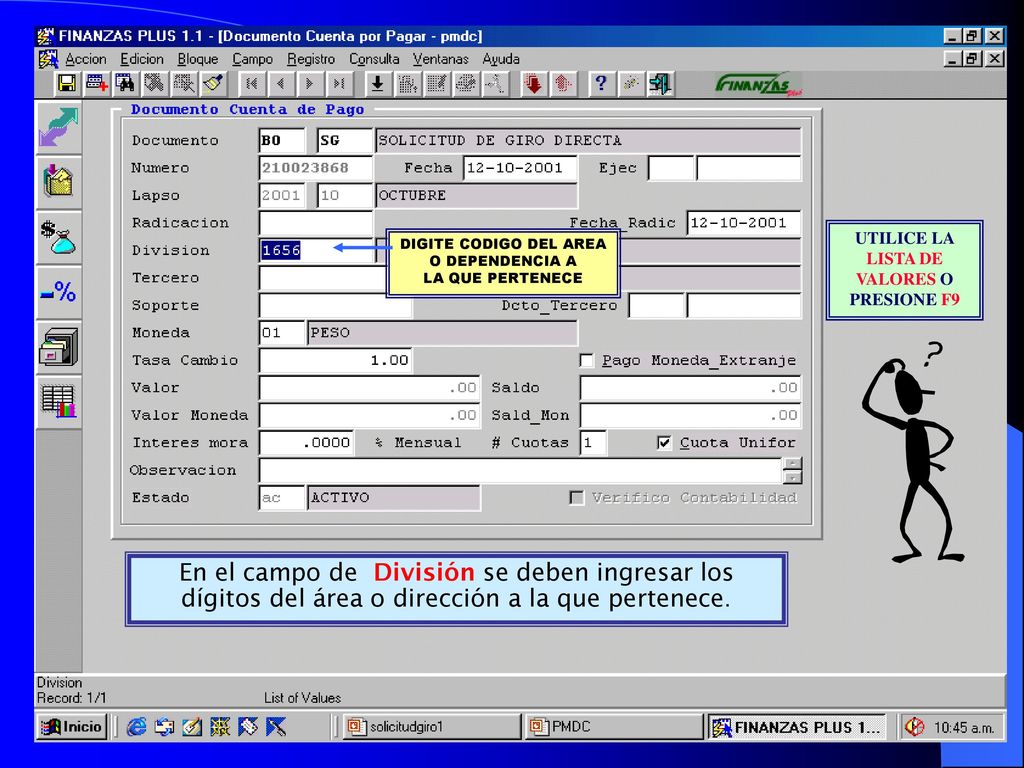Click the binoculars search toolbar icon
1024x768 pixels.
tap(125, 84)
